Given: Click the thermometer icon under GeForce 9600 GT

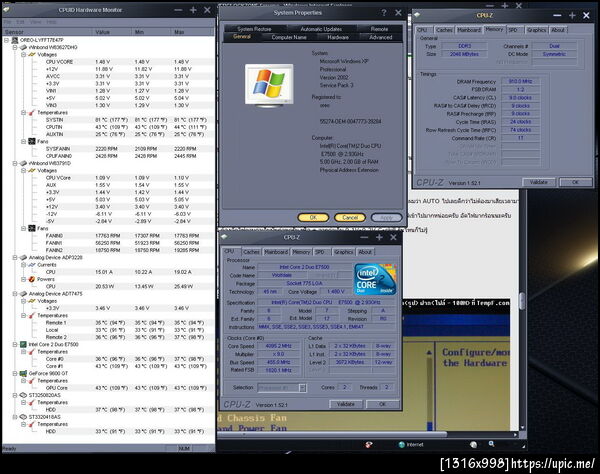Looking at the screenshot, I should coord(32,381).
